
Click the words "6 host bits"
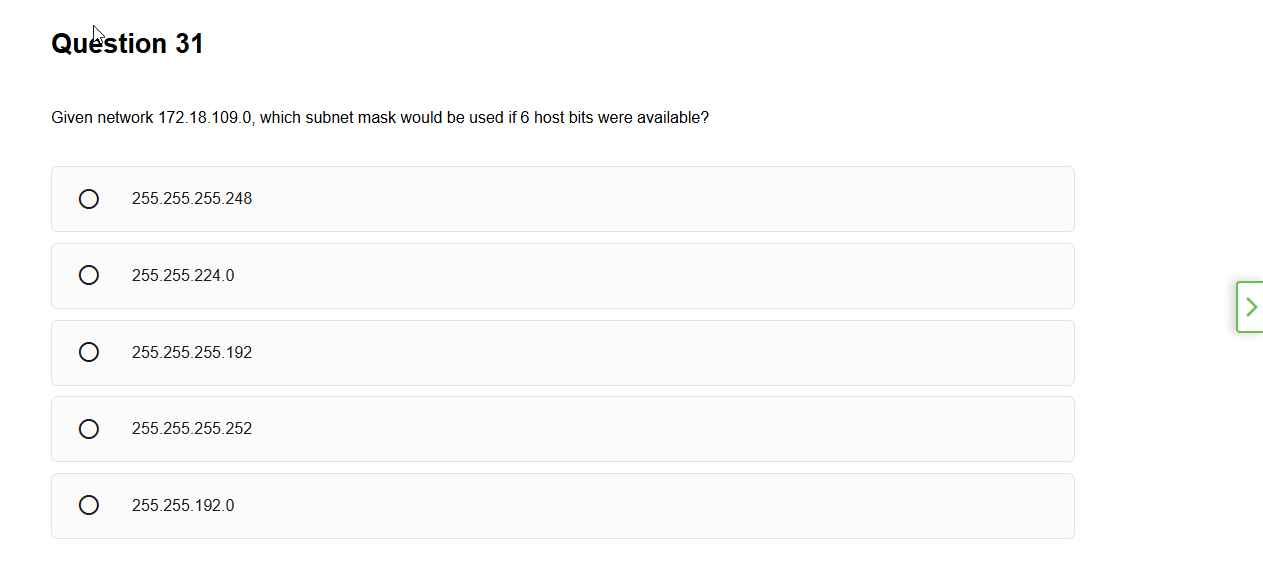pyautogui.click(x=557, y=118)
